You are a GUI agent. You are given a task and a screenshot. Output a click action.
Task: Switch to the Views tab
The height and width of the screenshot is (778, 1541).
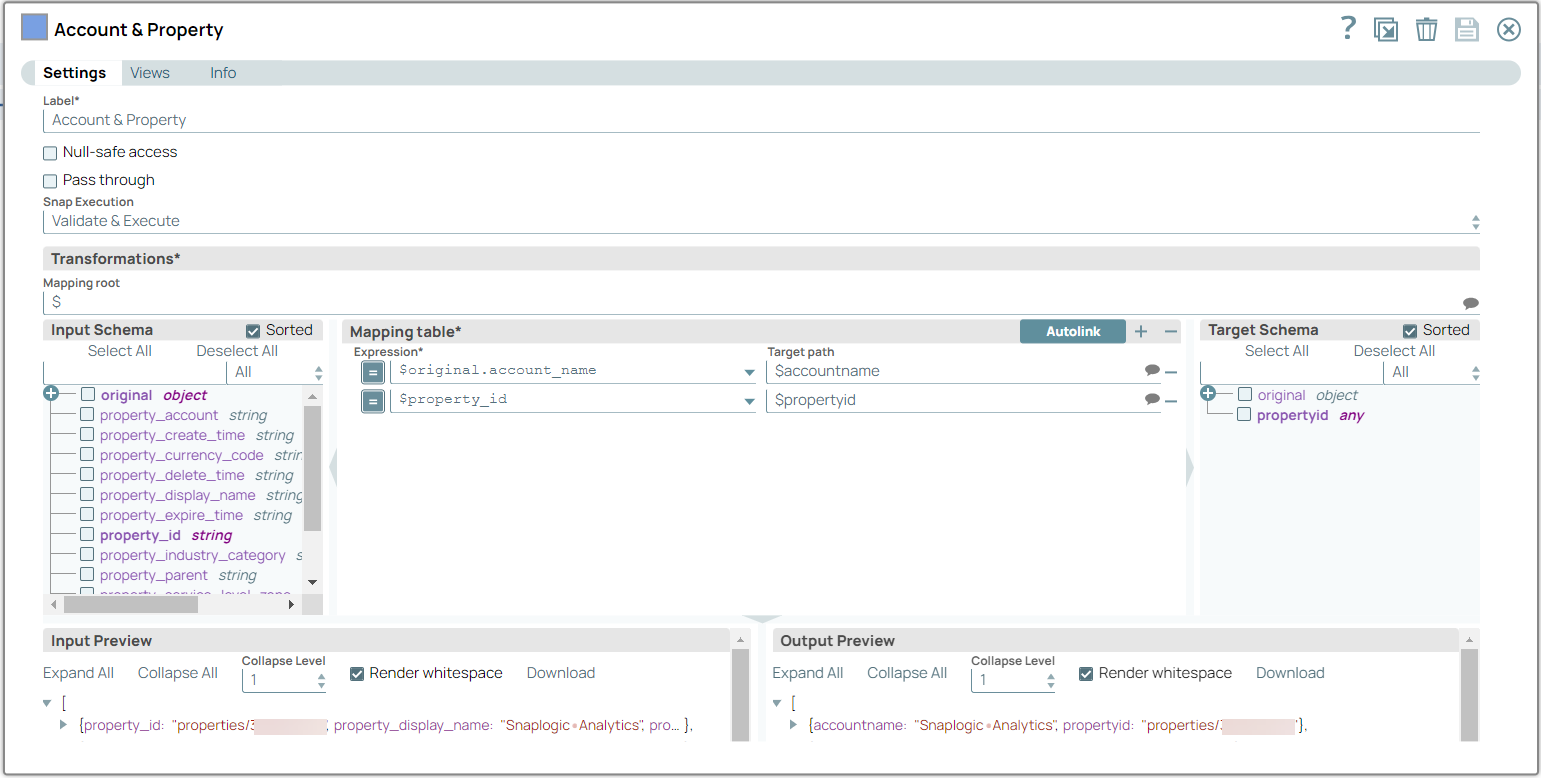(x=149, y=72)
